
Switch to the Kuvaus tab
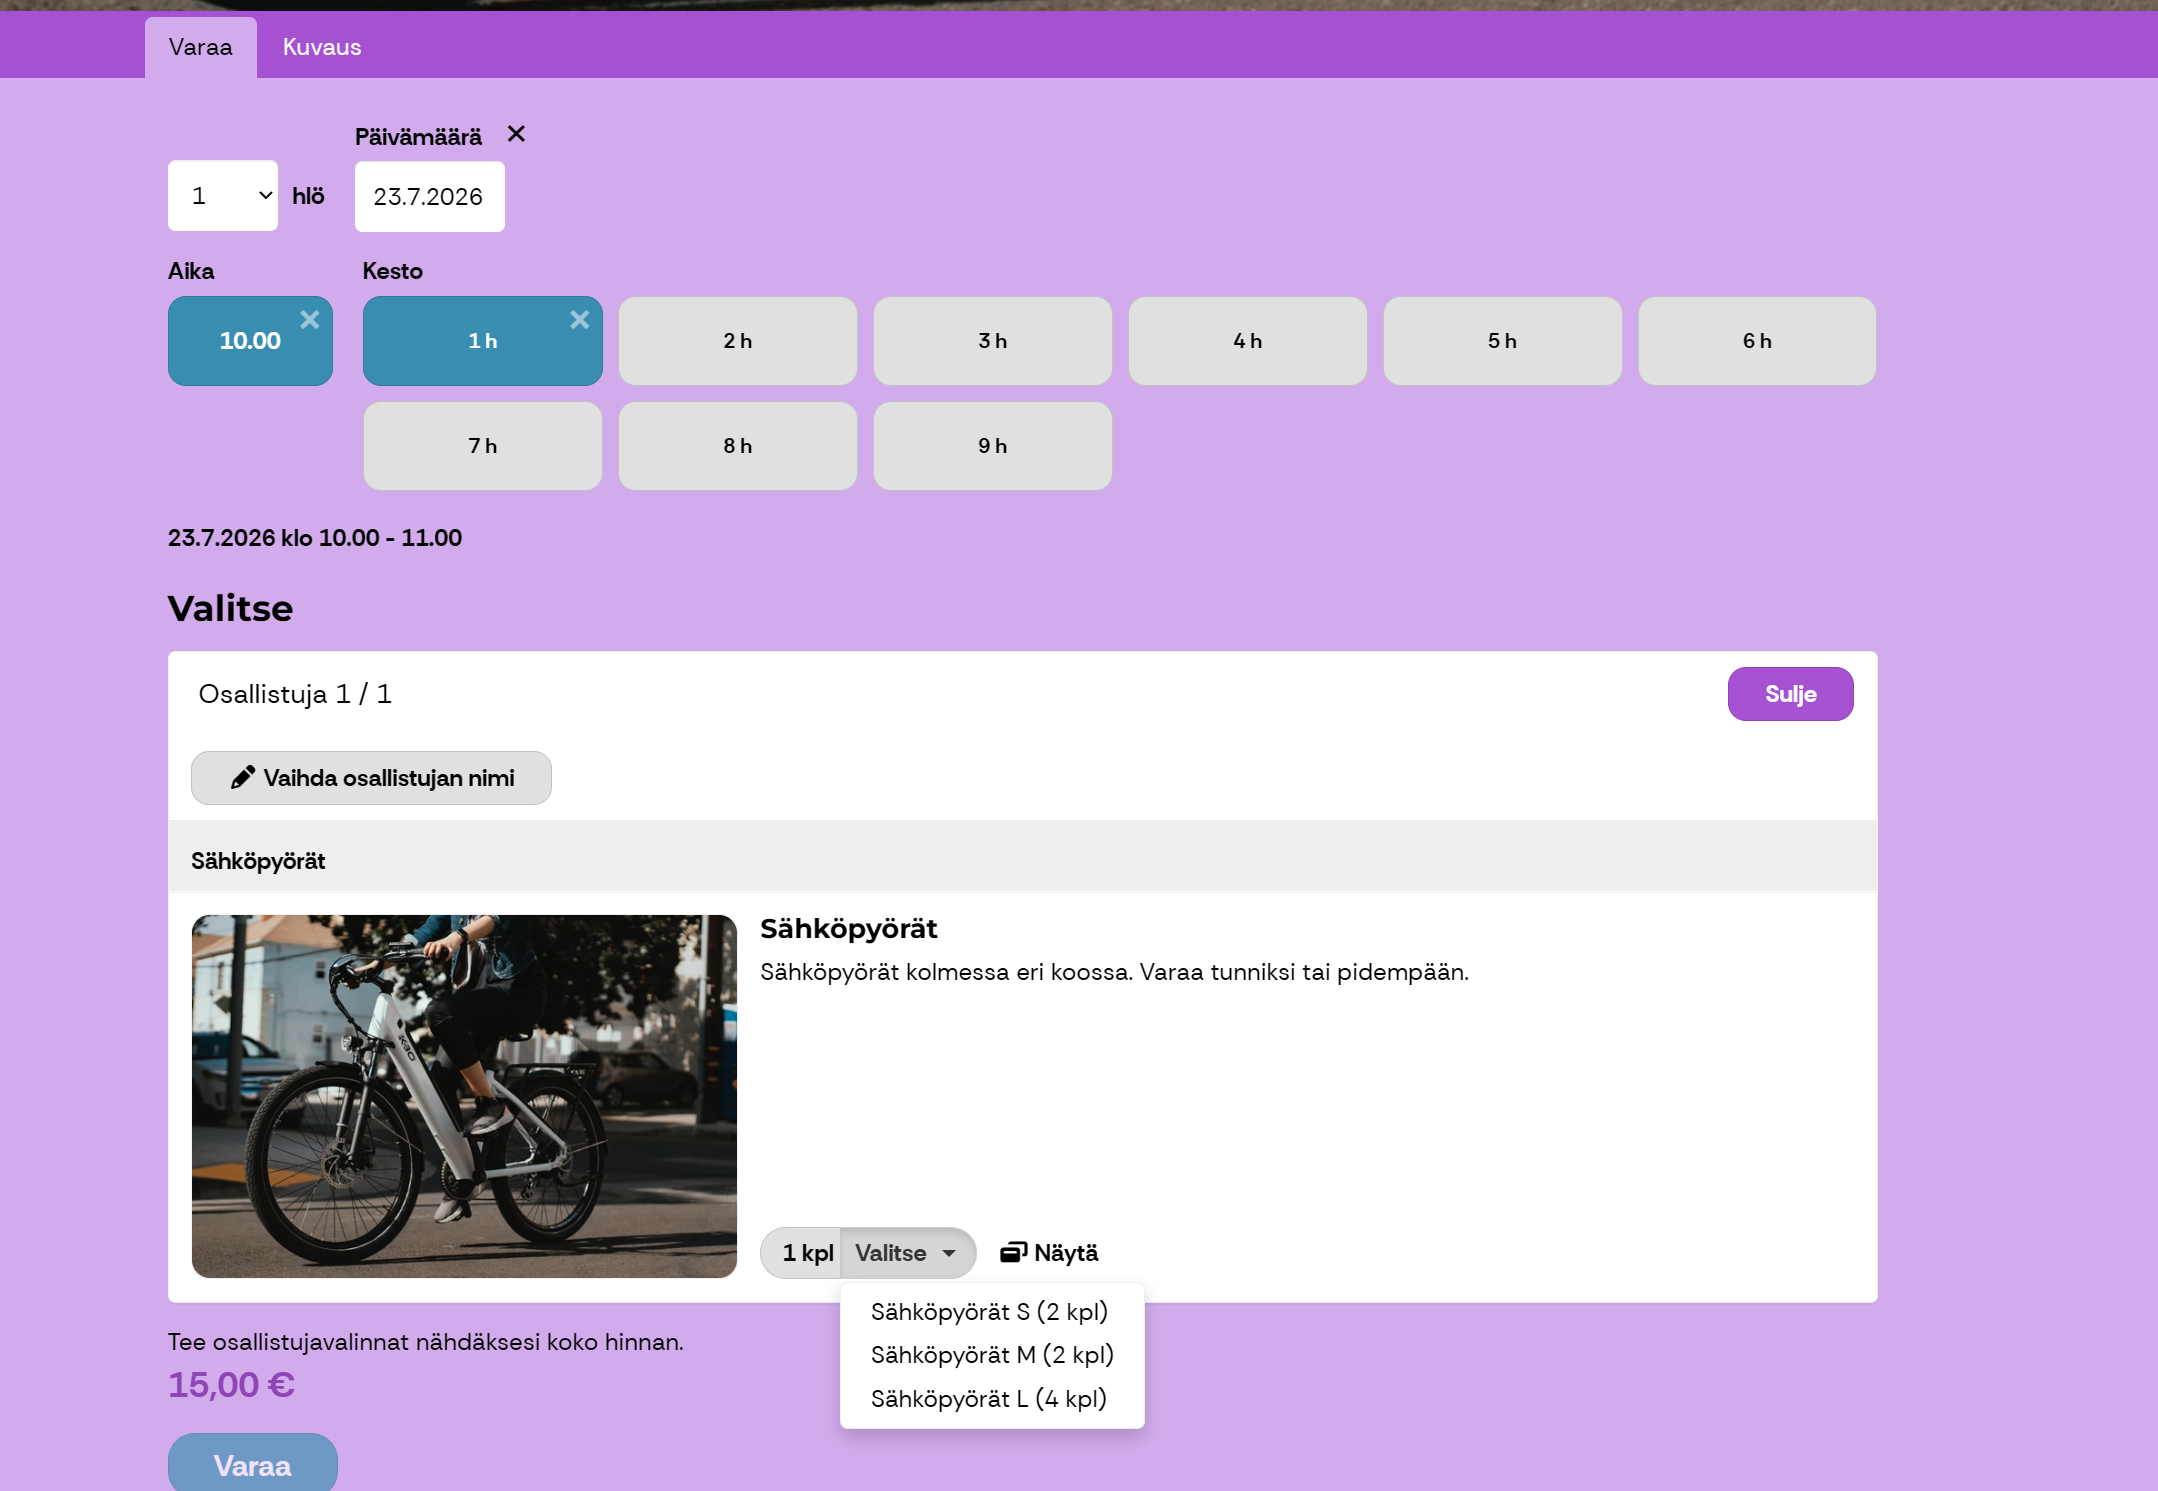(x=322, y=47)
